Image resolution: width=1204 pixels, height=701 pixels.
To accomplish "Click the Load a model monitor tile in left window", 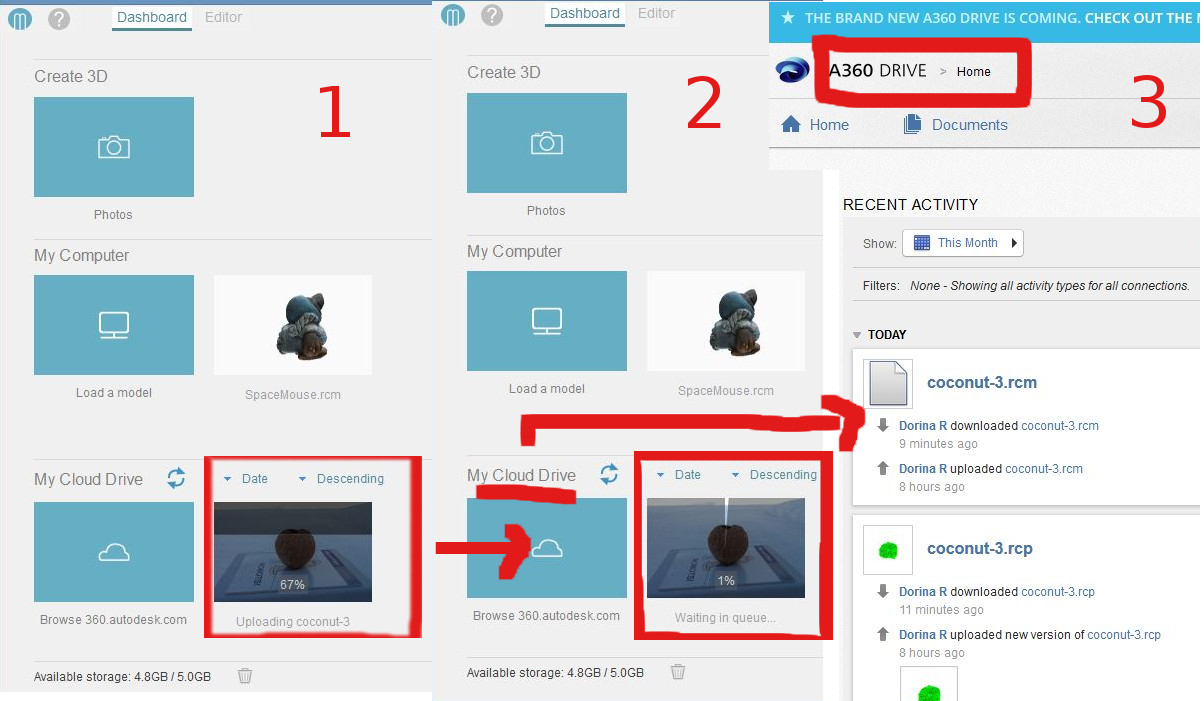I will (114, 325).
